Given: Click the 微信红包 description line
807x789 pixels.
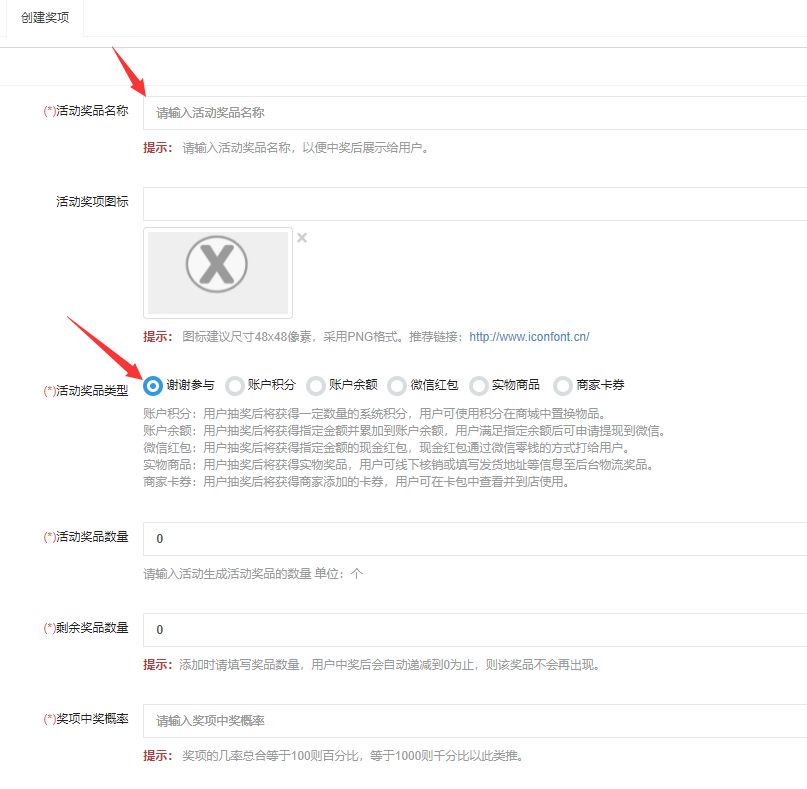Looking at the screenshot, I should [387, 448].
